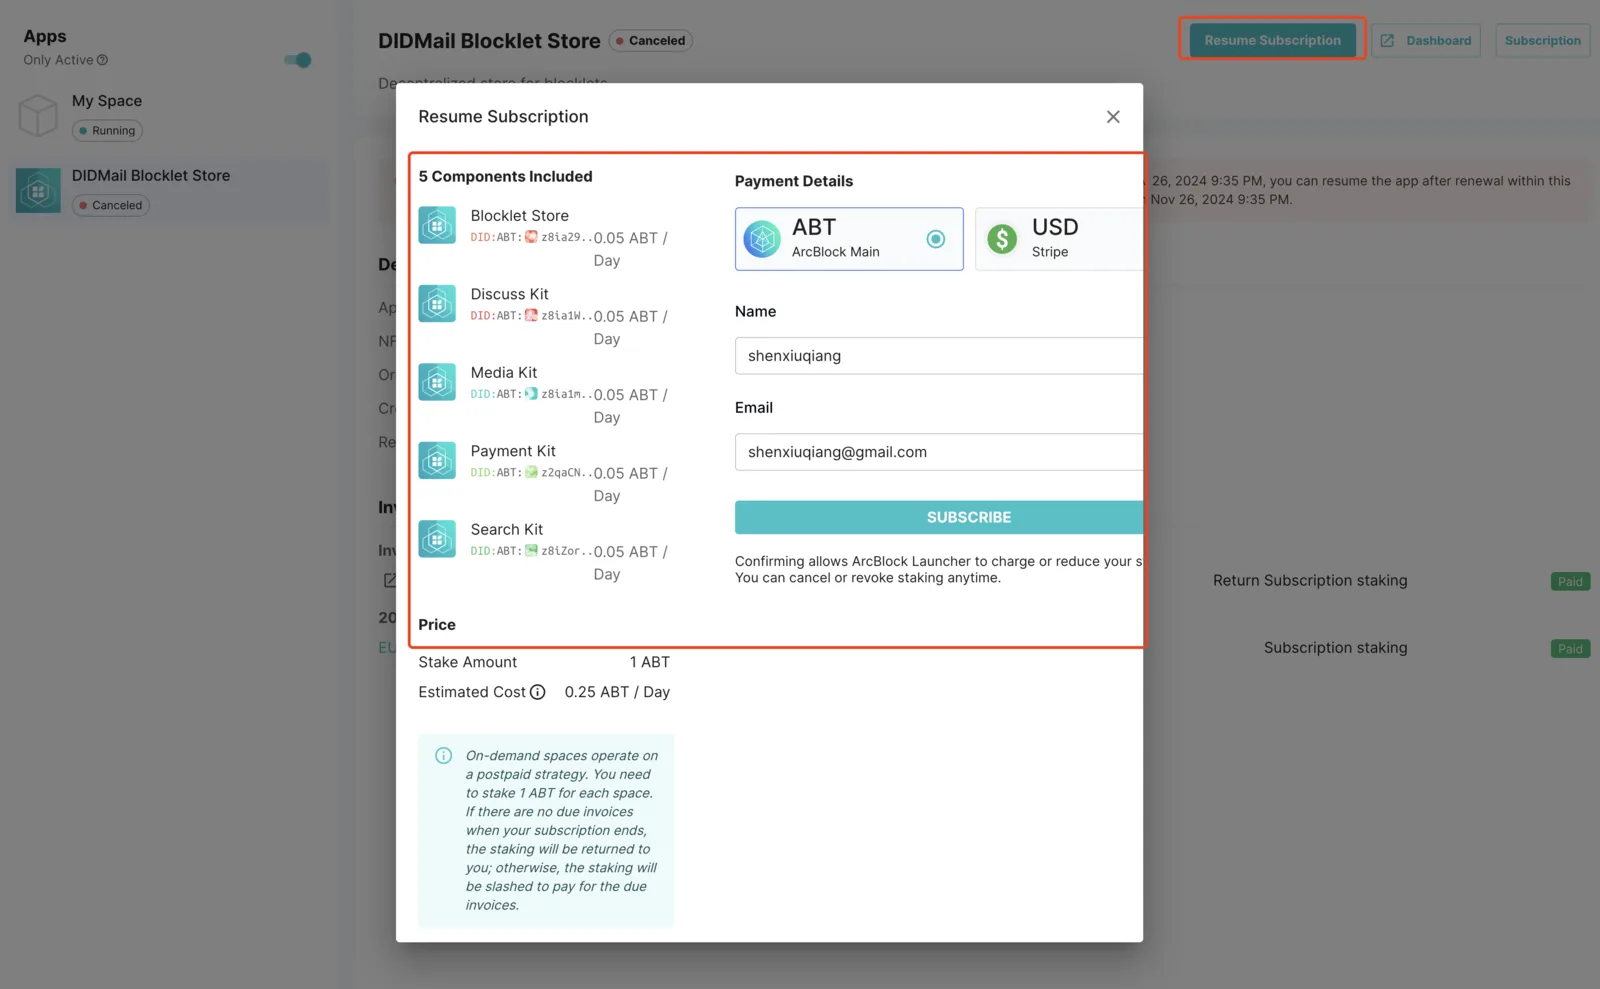This screenshot has width=1600, height=989.
Task: Click the Only Active help icon
Action: click(x=102, y=60)
